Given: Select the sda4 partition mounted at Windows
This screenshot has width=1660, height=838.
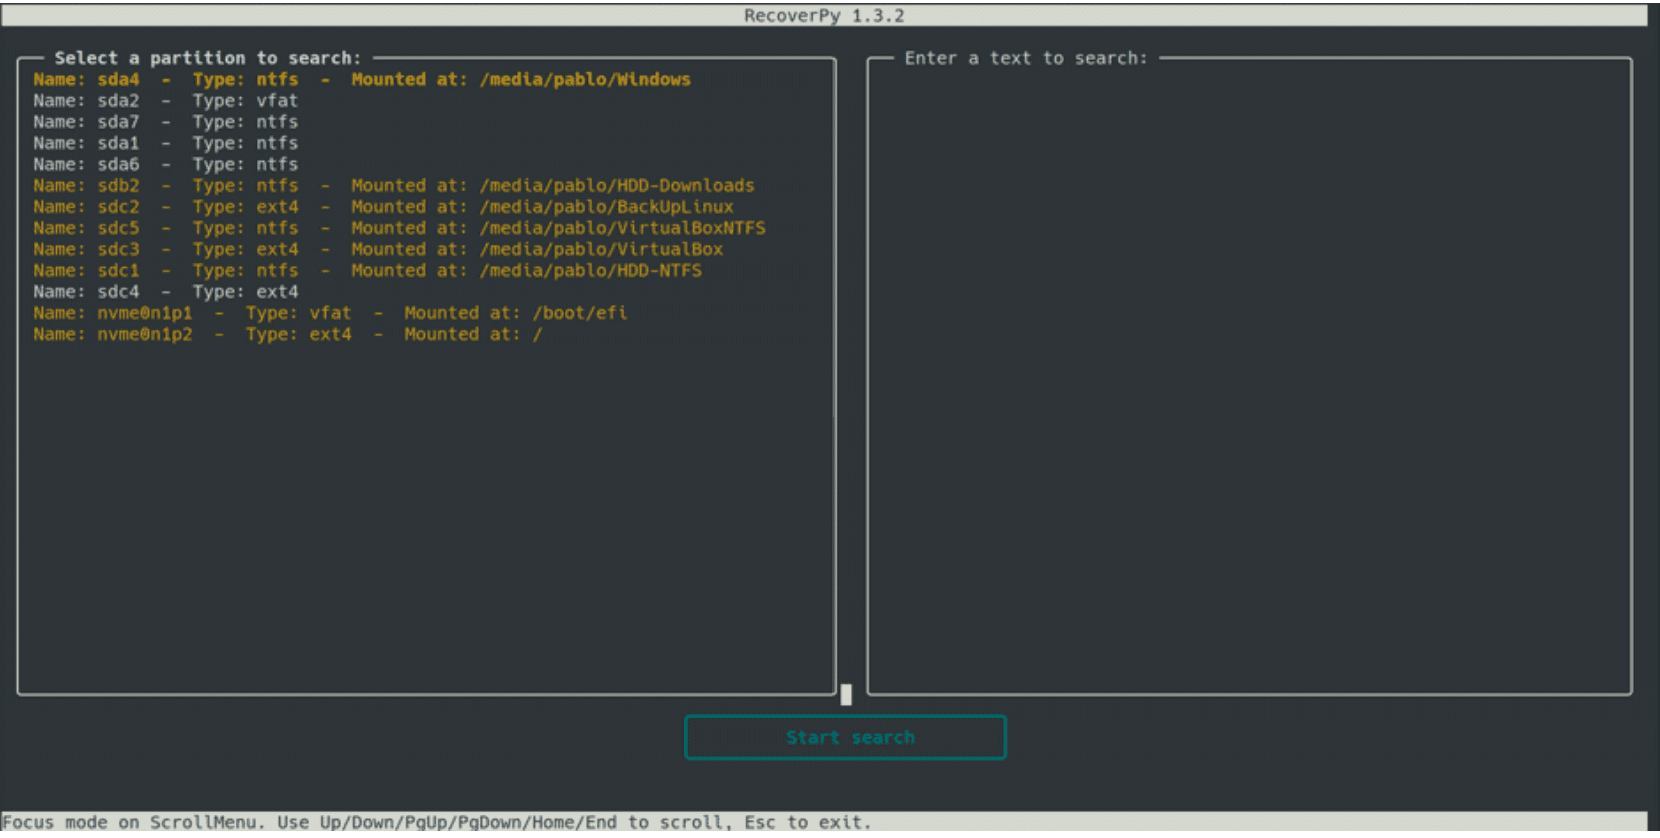Looking at the screenshot, I should (x=361, y=79).
